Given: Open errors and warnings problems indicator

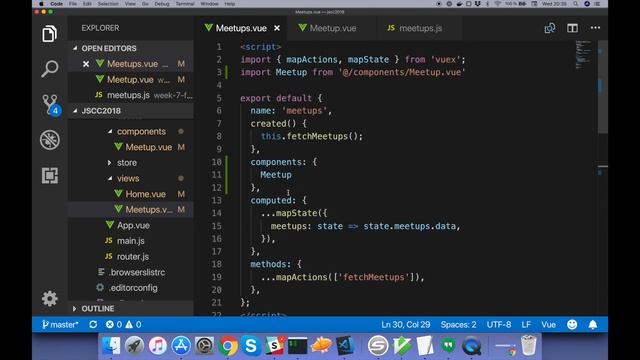Looking at the screenshot, I should point(123,324).
